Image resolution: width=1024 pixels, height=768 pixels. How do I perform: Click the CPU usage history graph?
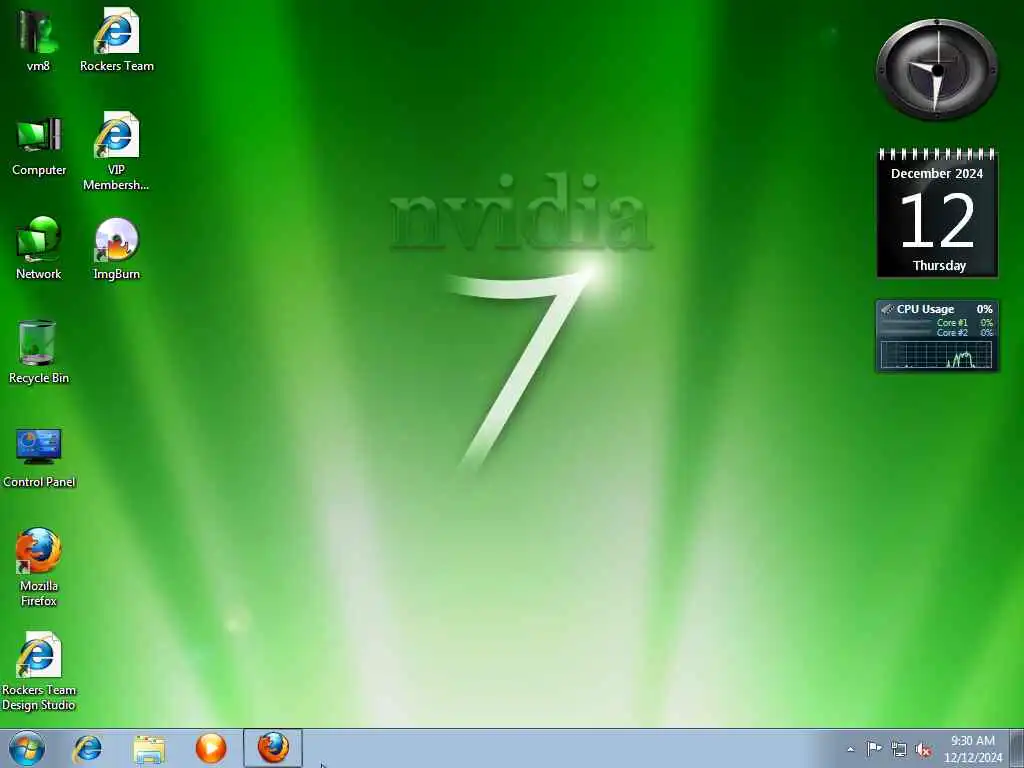click(936, 355)
